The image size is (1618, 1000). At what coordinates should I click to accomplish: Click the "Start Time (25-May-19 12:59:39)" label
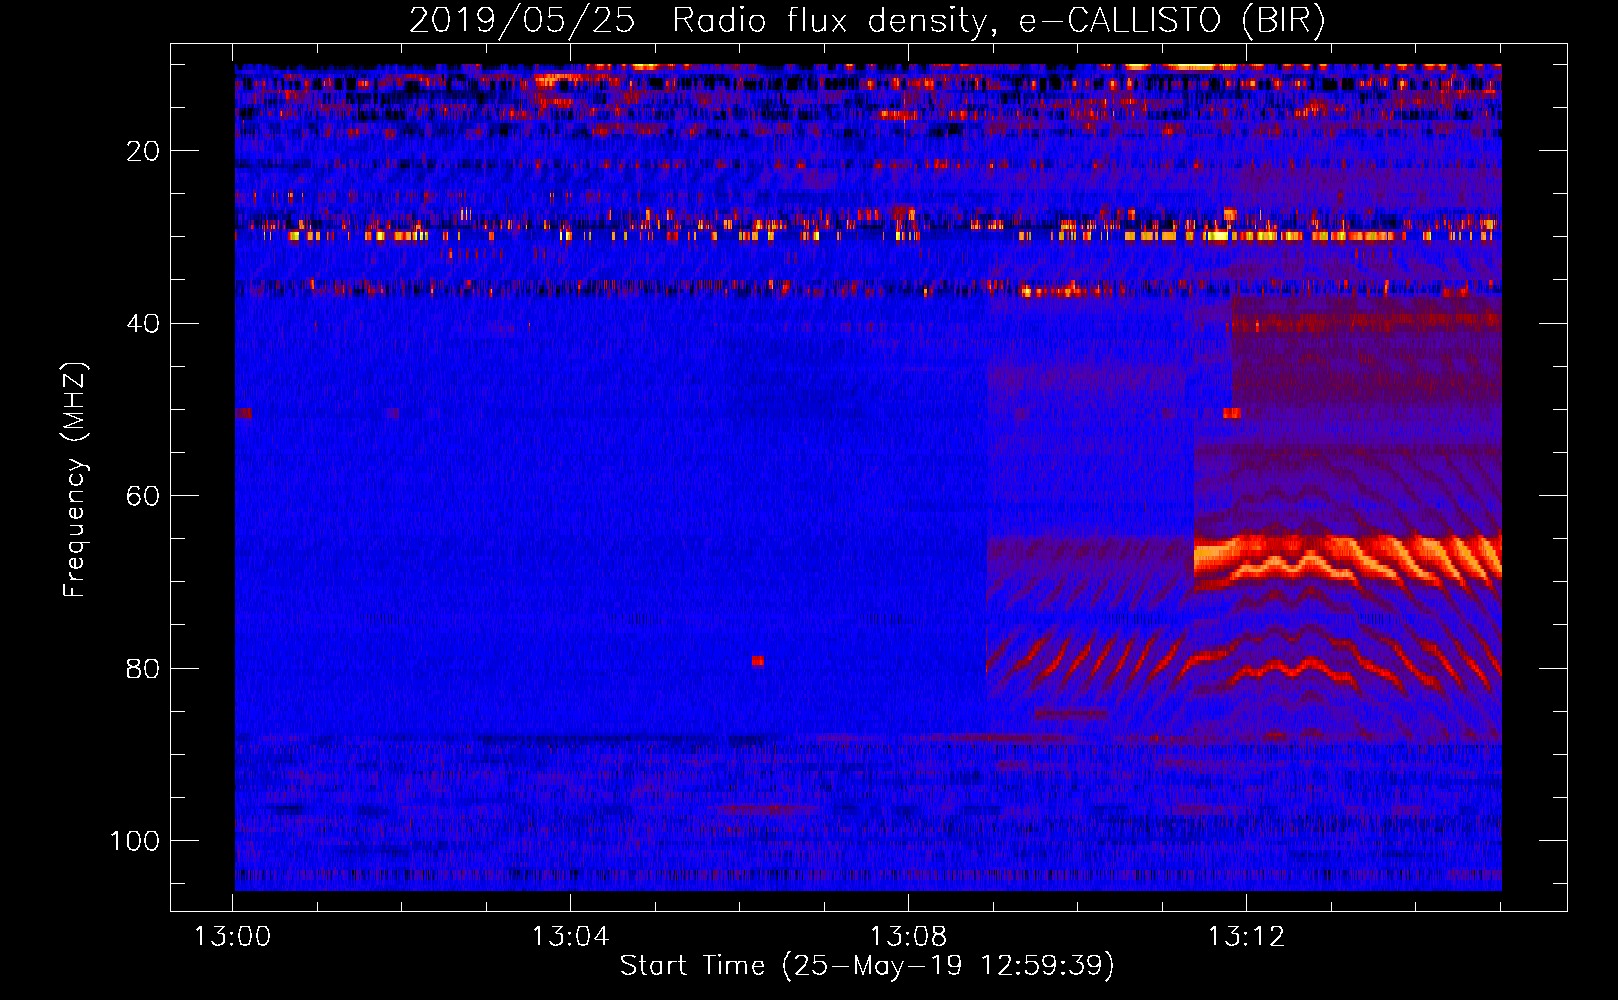pos(867,966)
